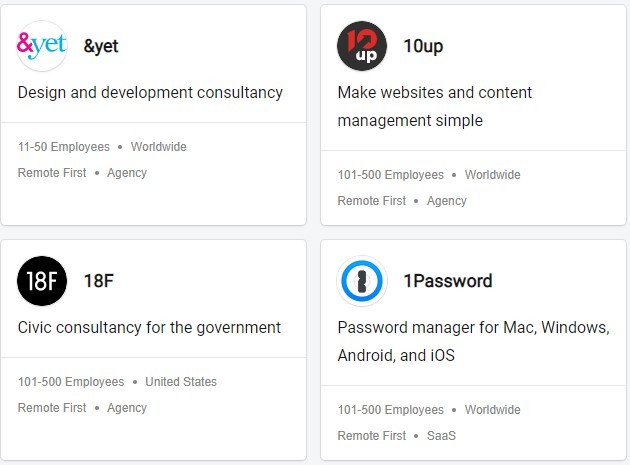Select 'Password manager for Mac, Windows' description
Viewport: 630px width, 465px height.
[x=474, y=341]
